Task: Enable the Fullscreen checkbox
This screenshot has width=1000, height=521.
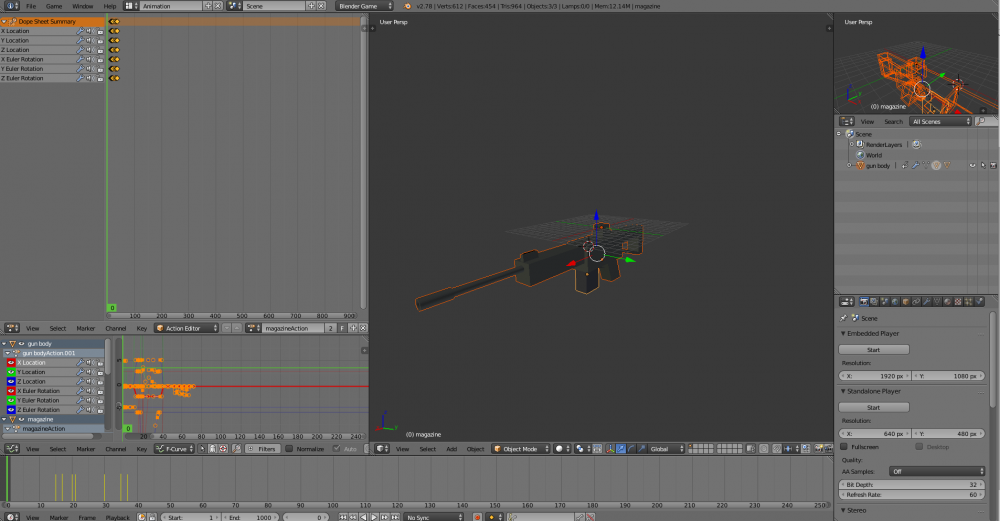Action: [x=845, y=446]
